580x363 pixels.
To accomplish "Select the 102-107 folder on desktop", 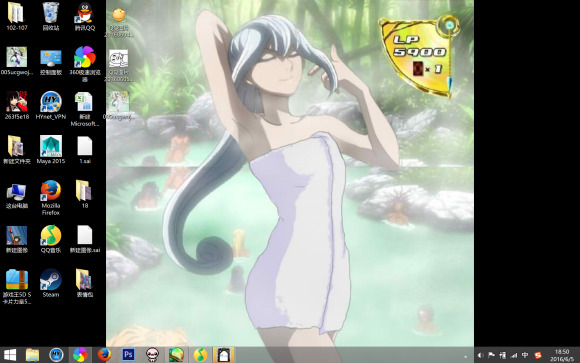I will pos(16,13).
